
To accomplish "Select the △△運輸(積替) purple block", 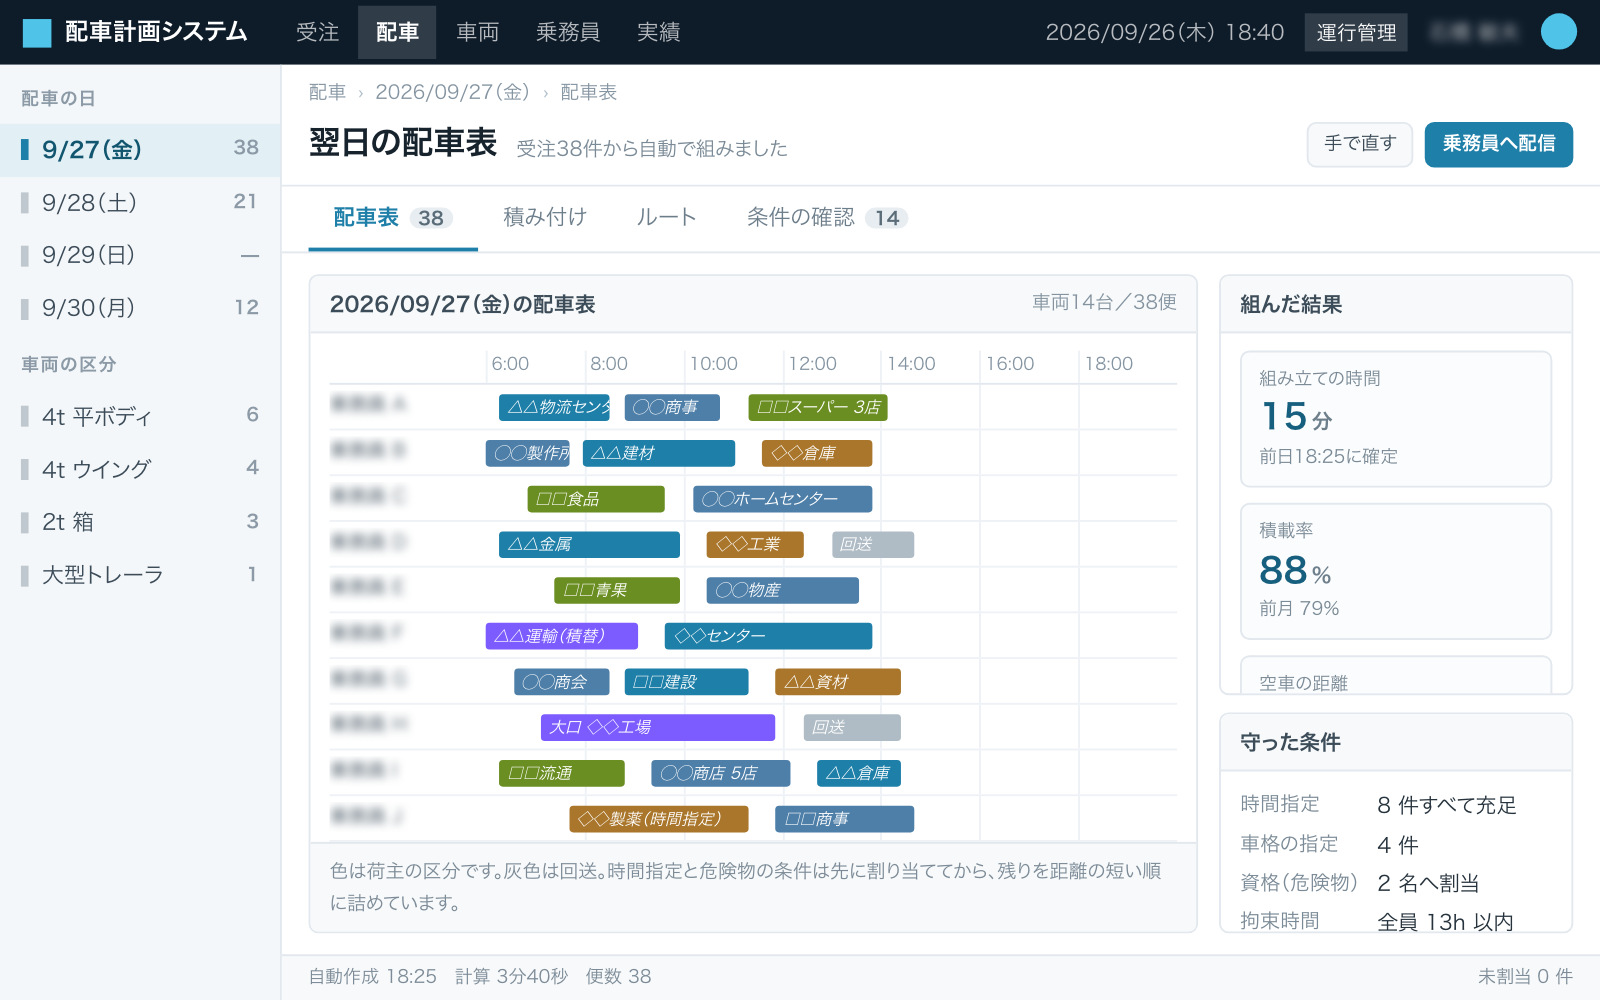I will point(562,636).
